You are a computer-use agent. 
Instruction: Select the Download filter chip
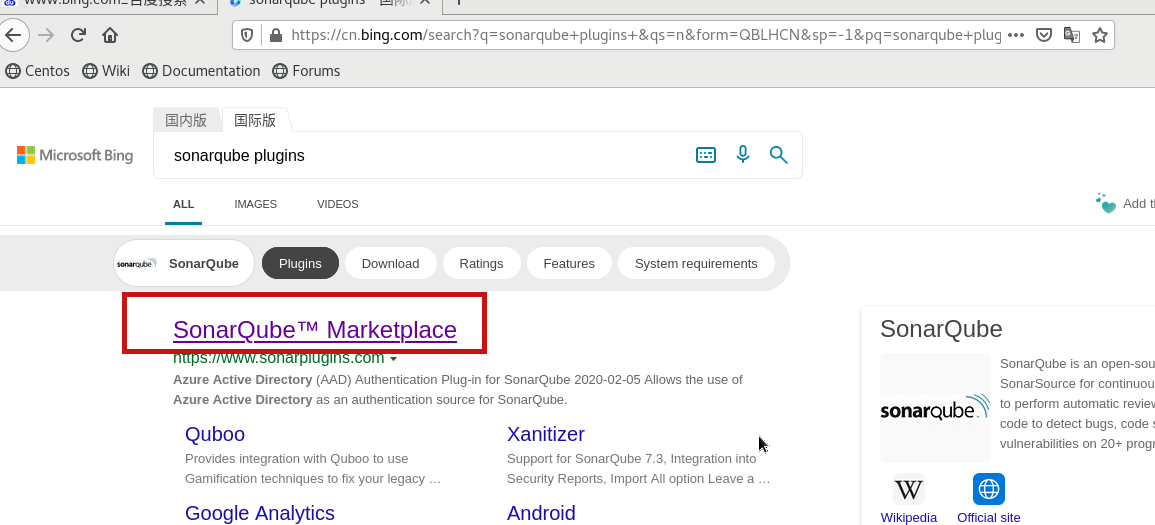pyautogui.click(x=390, y=263)
